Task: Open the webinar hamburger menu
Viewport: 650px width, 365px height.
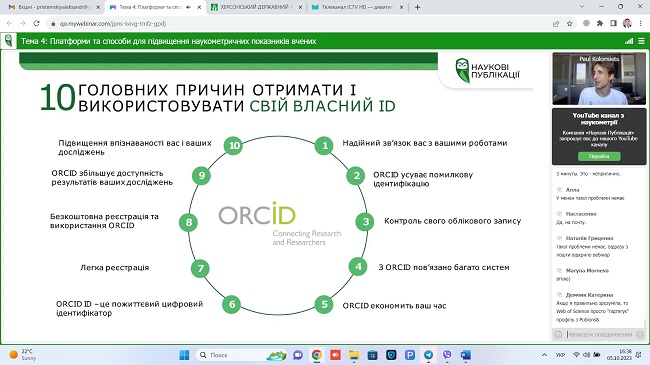Action: point(641,41)
